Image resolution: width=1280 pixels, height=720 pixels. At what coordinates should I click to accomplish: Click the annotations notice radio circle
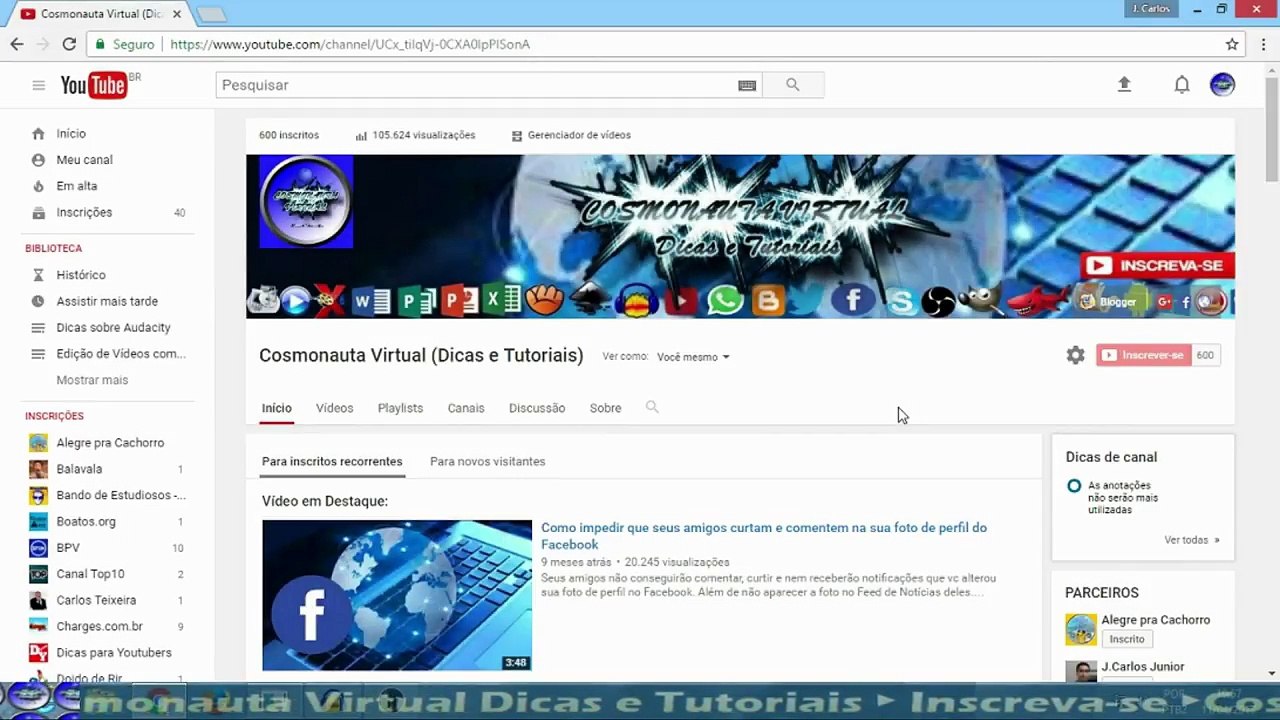(x=1074, y=486)
